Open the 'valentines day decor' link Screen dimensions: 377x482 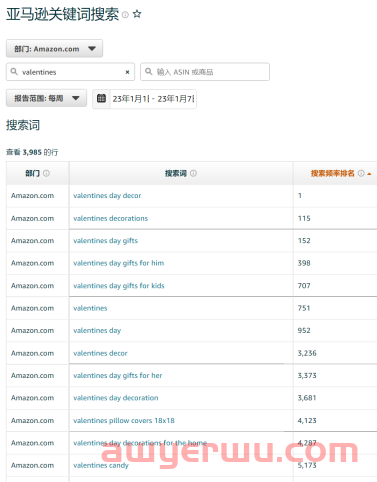coord(107,196)
